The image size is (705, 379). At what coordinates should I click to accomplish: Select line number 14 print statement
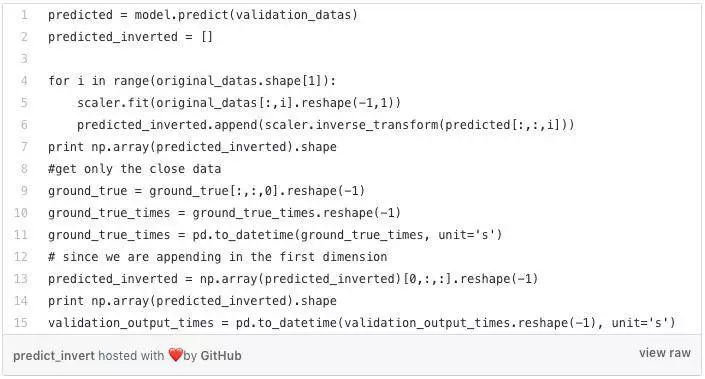pos(21,301)
